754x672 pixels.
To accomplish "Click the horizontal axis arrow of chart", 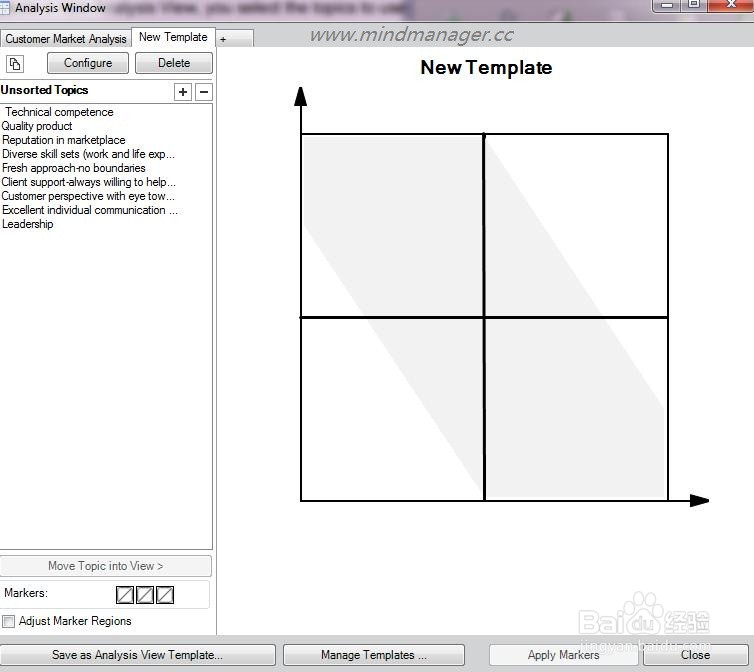I will pos(699,500).
